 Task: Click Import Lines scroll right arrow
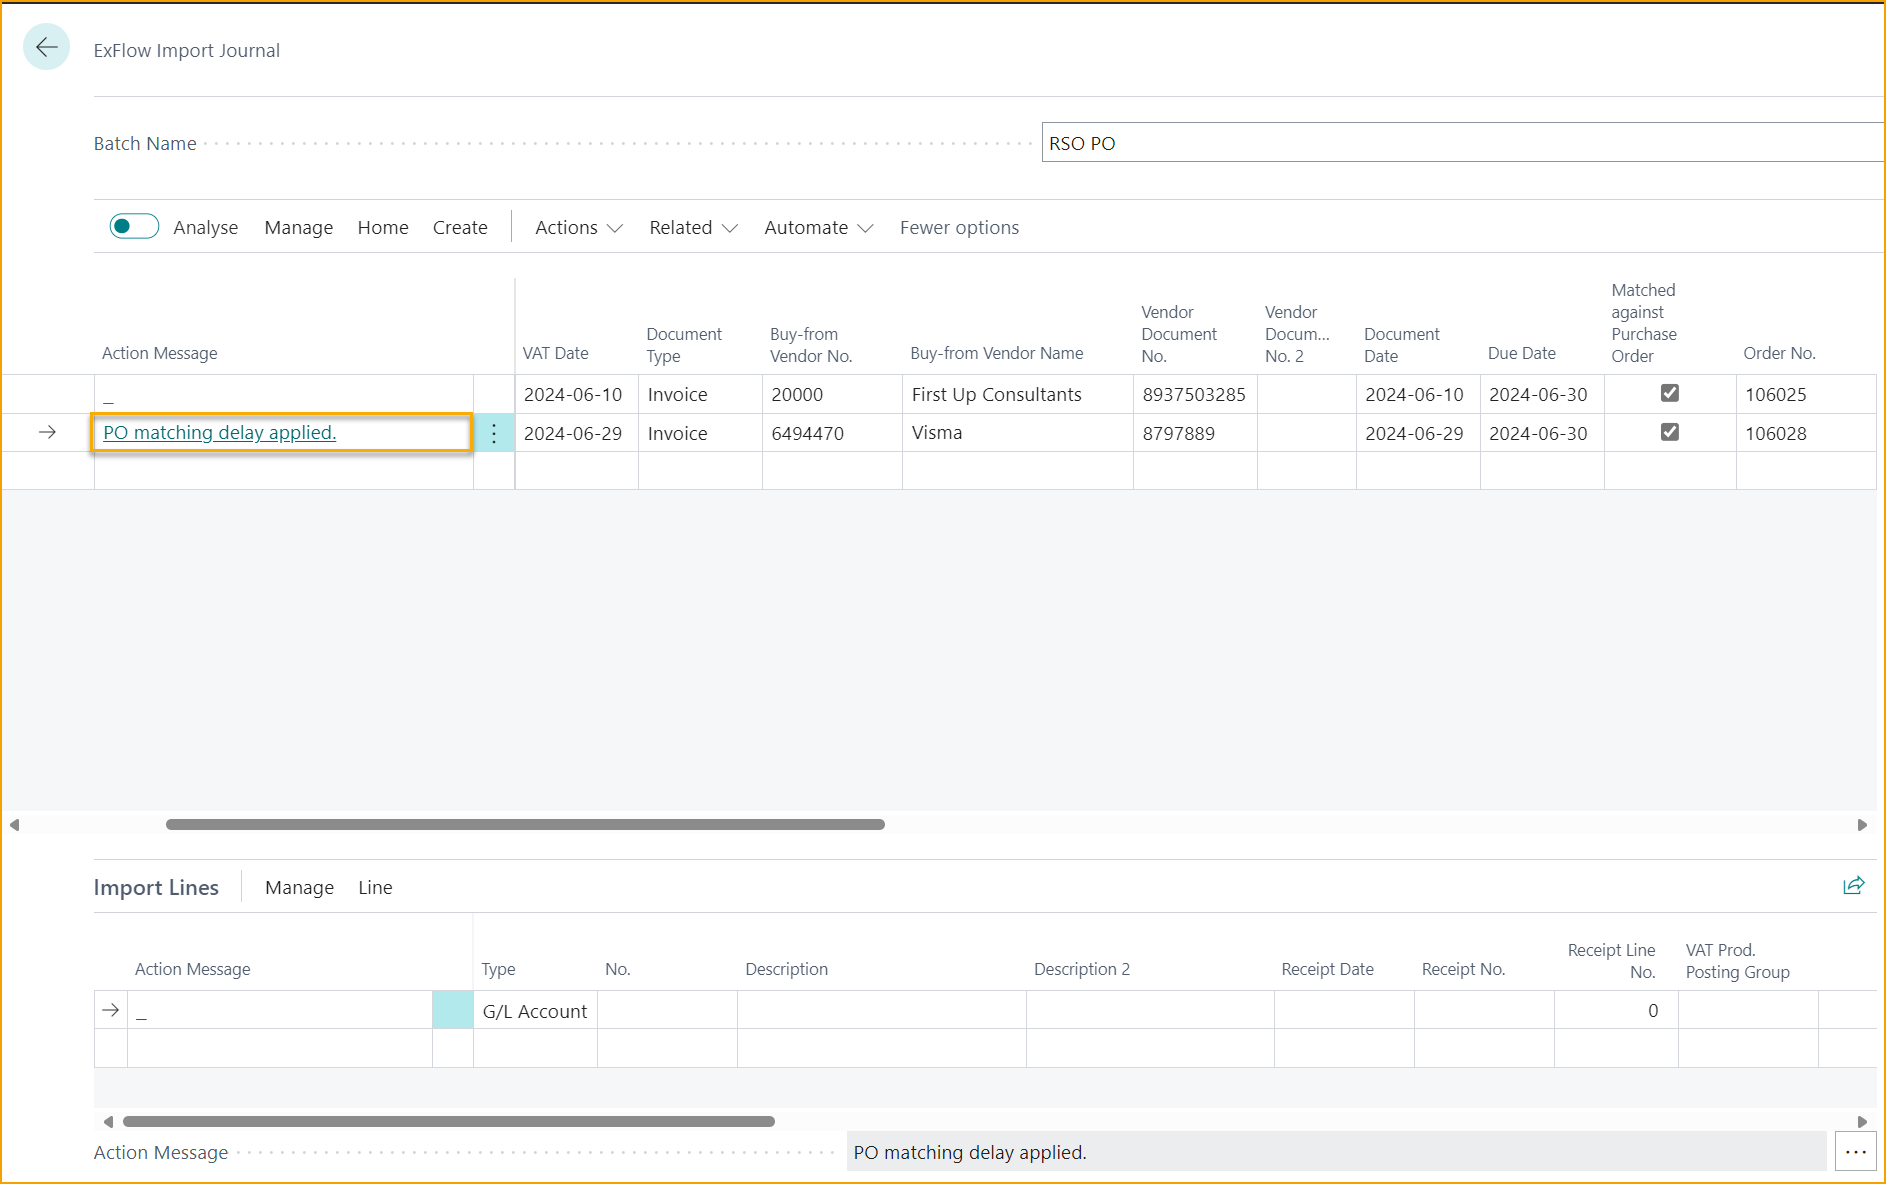pyautogui.click(x=1862, y=1122)
